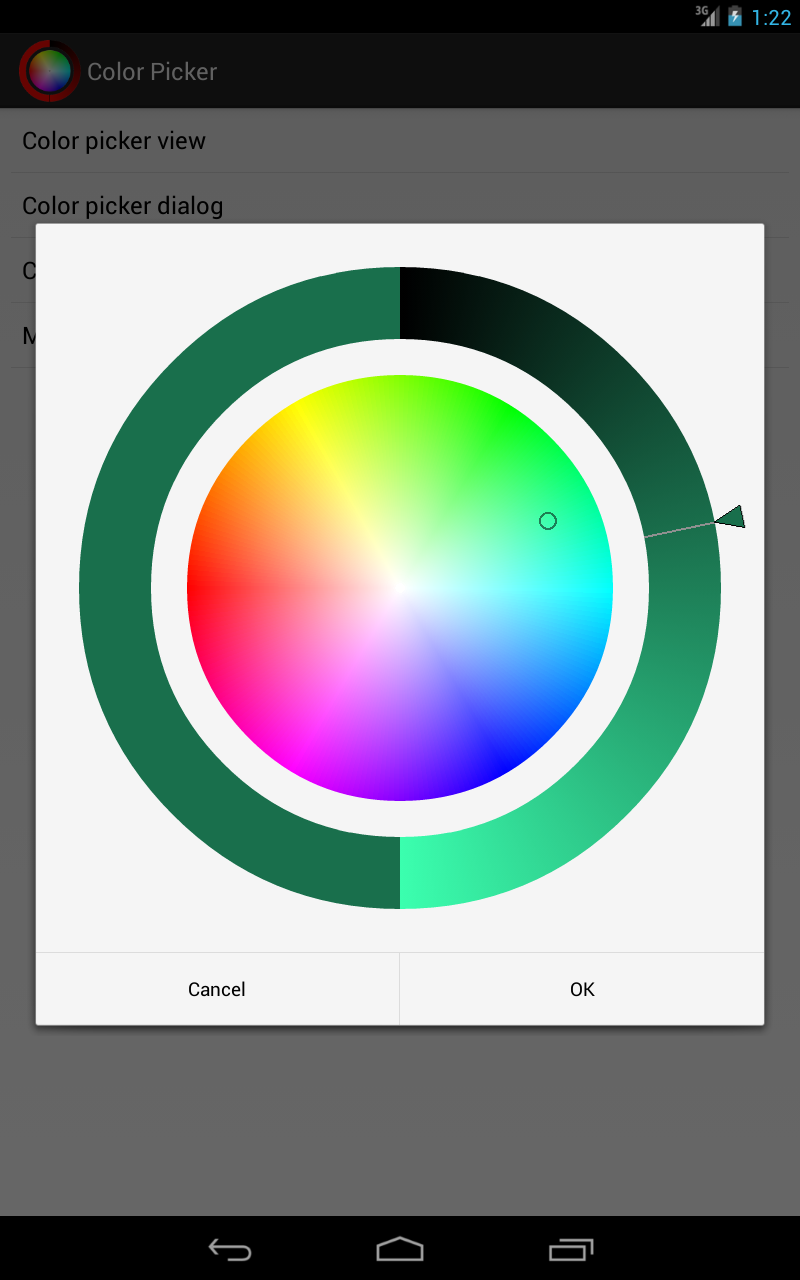Tap the back navigation arrow
Image resolution: width=800 pixels, height=1280 pixels.
[229, 1249]
